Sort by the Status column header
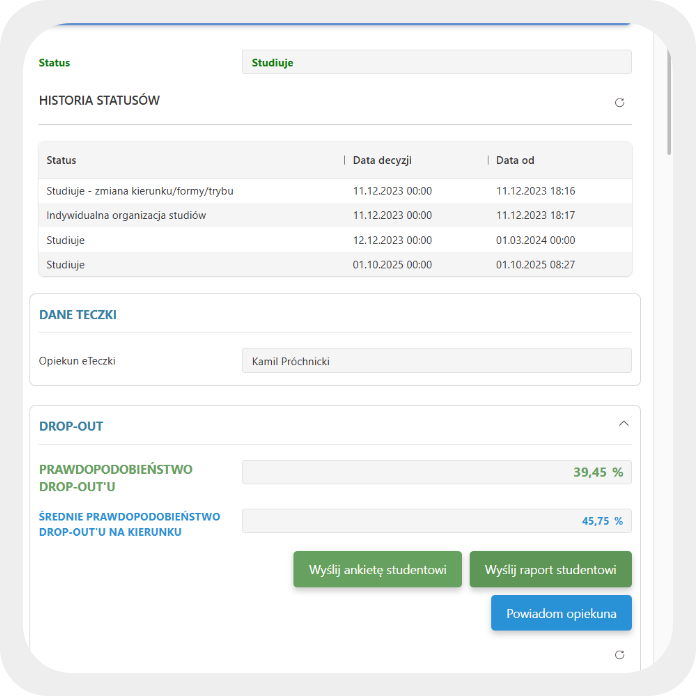The height and width of the screenshot is (696, 696). pos(62,160)
